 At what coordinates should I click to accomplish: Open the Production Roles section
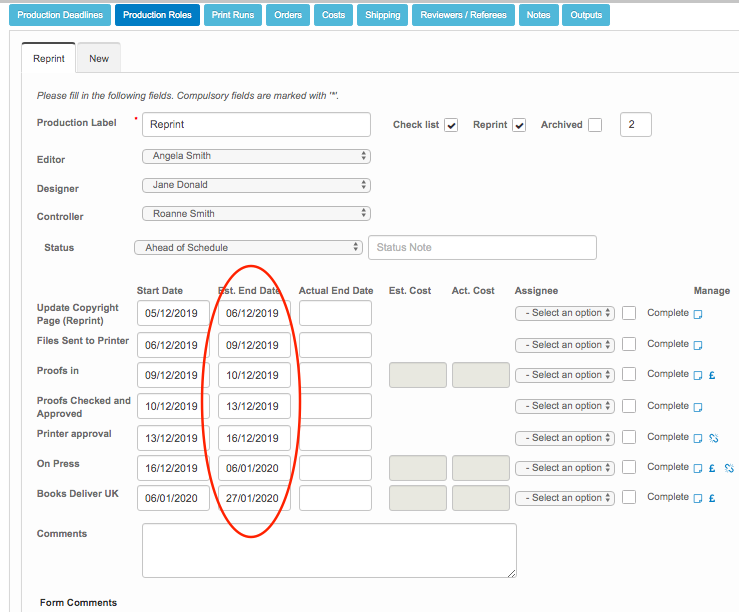pyautogui.click(x=157, y=15)
